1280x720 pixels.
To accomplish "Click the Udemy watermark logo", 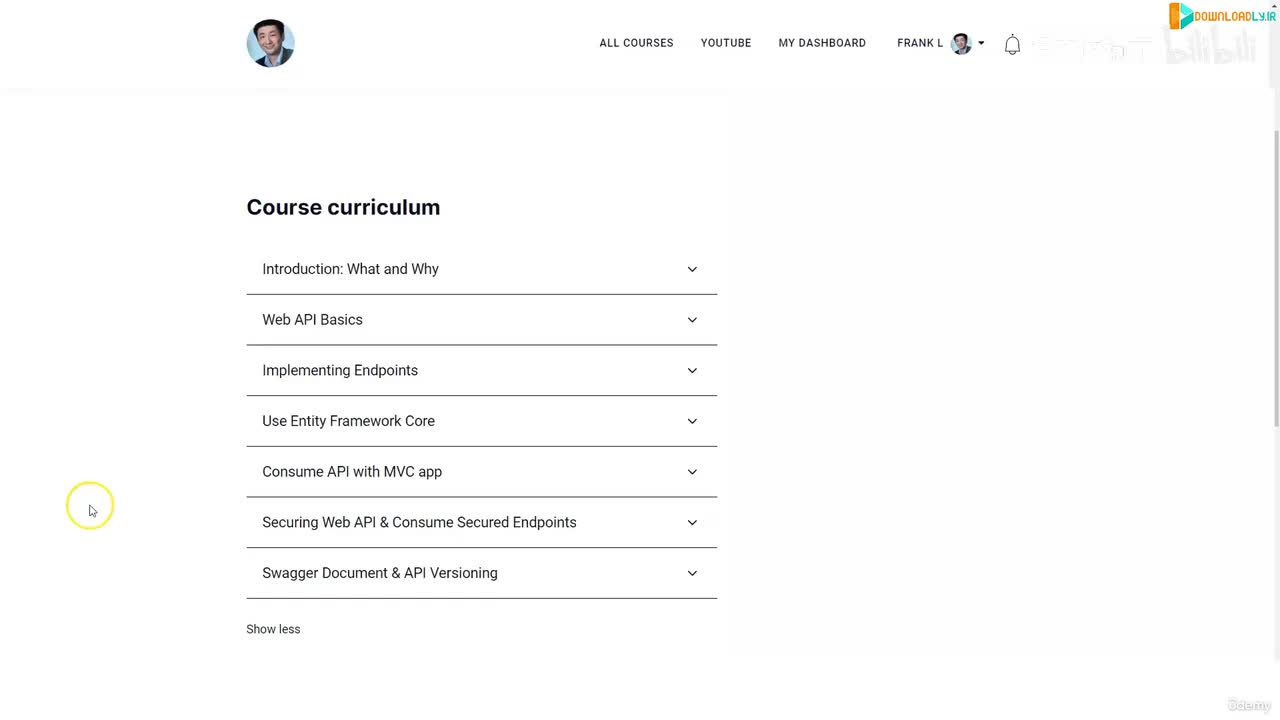I will [x=1249, y=705].
